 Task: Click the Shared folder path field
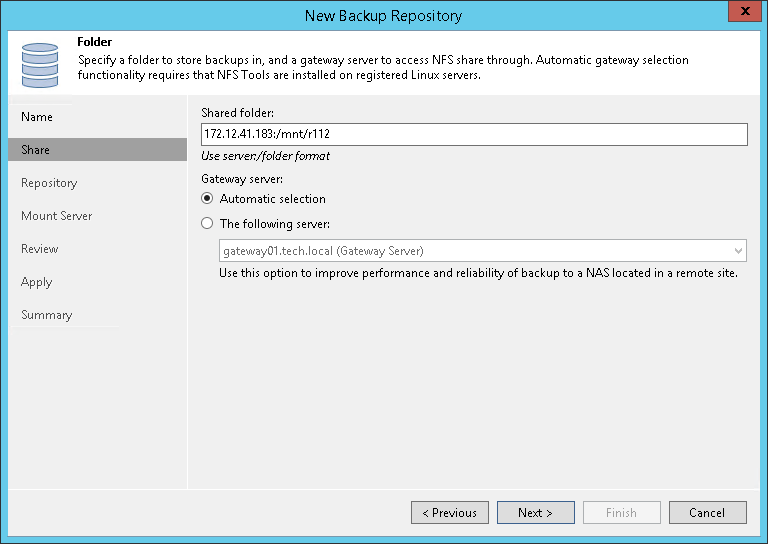474,135
